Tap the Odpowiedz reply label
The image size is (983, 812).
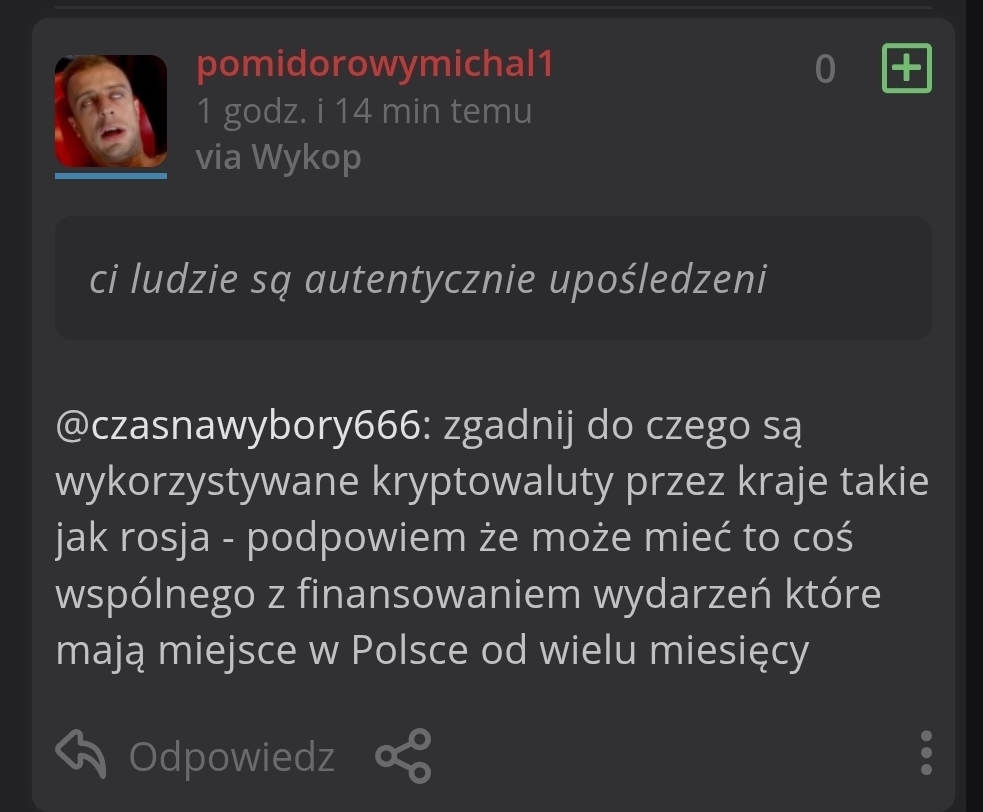231,757
